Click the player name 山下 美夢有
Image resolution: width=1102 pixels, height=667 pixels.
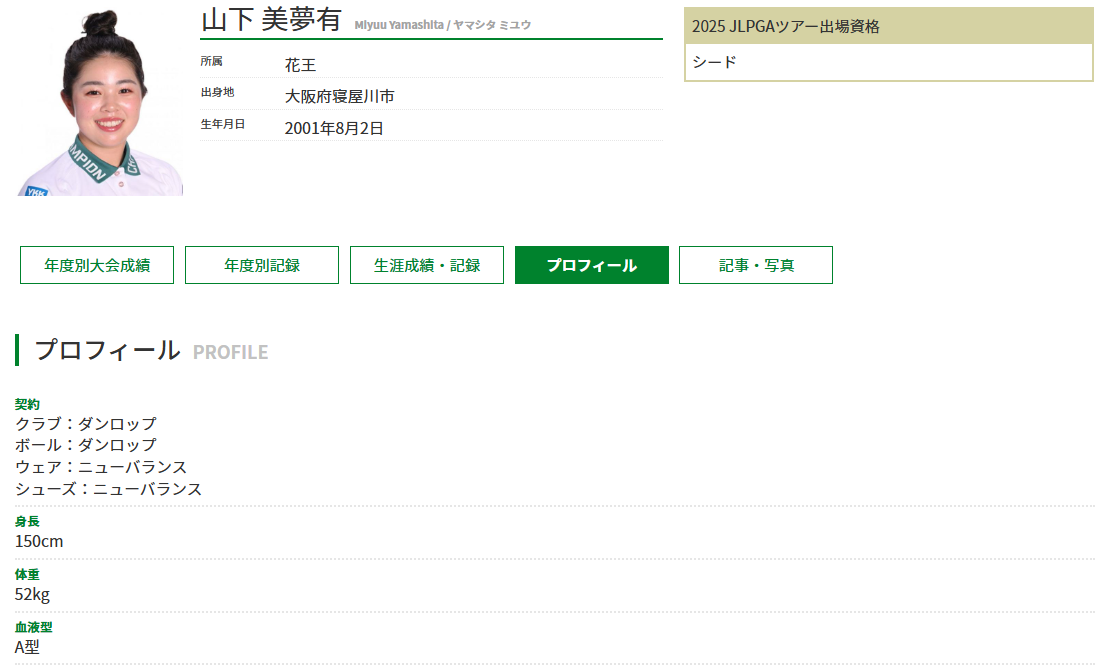click(x=271, y=19)
